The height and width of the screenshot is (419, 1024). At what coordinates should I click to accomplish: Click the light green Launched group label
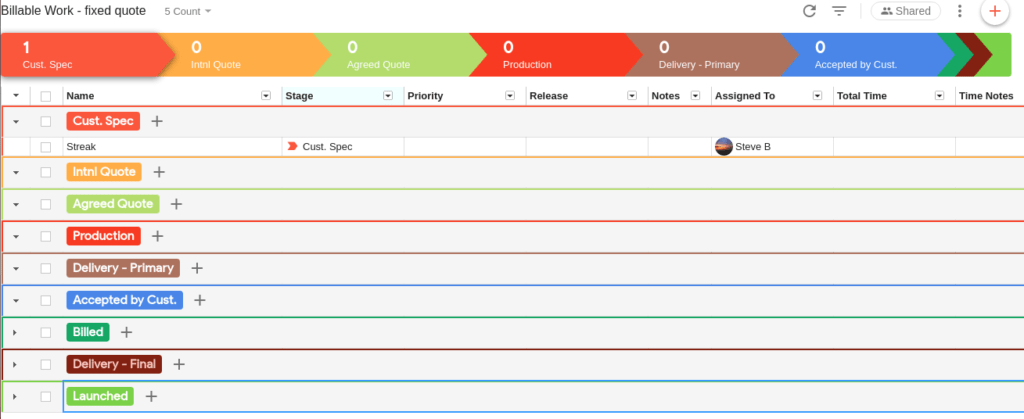pos(100,396)
